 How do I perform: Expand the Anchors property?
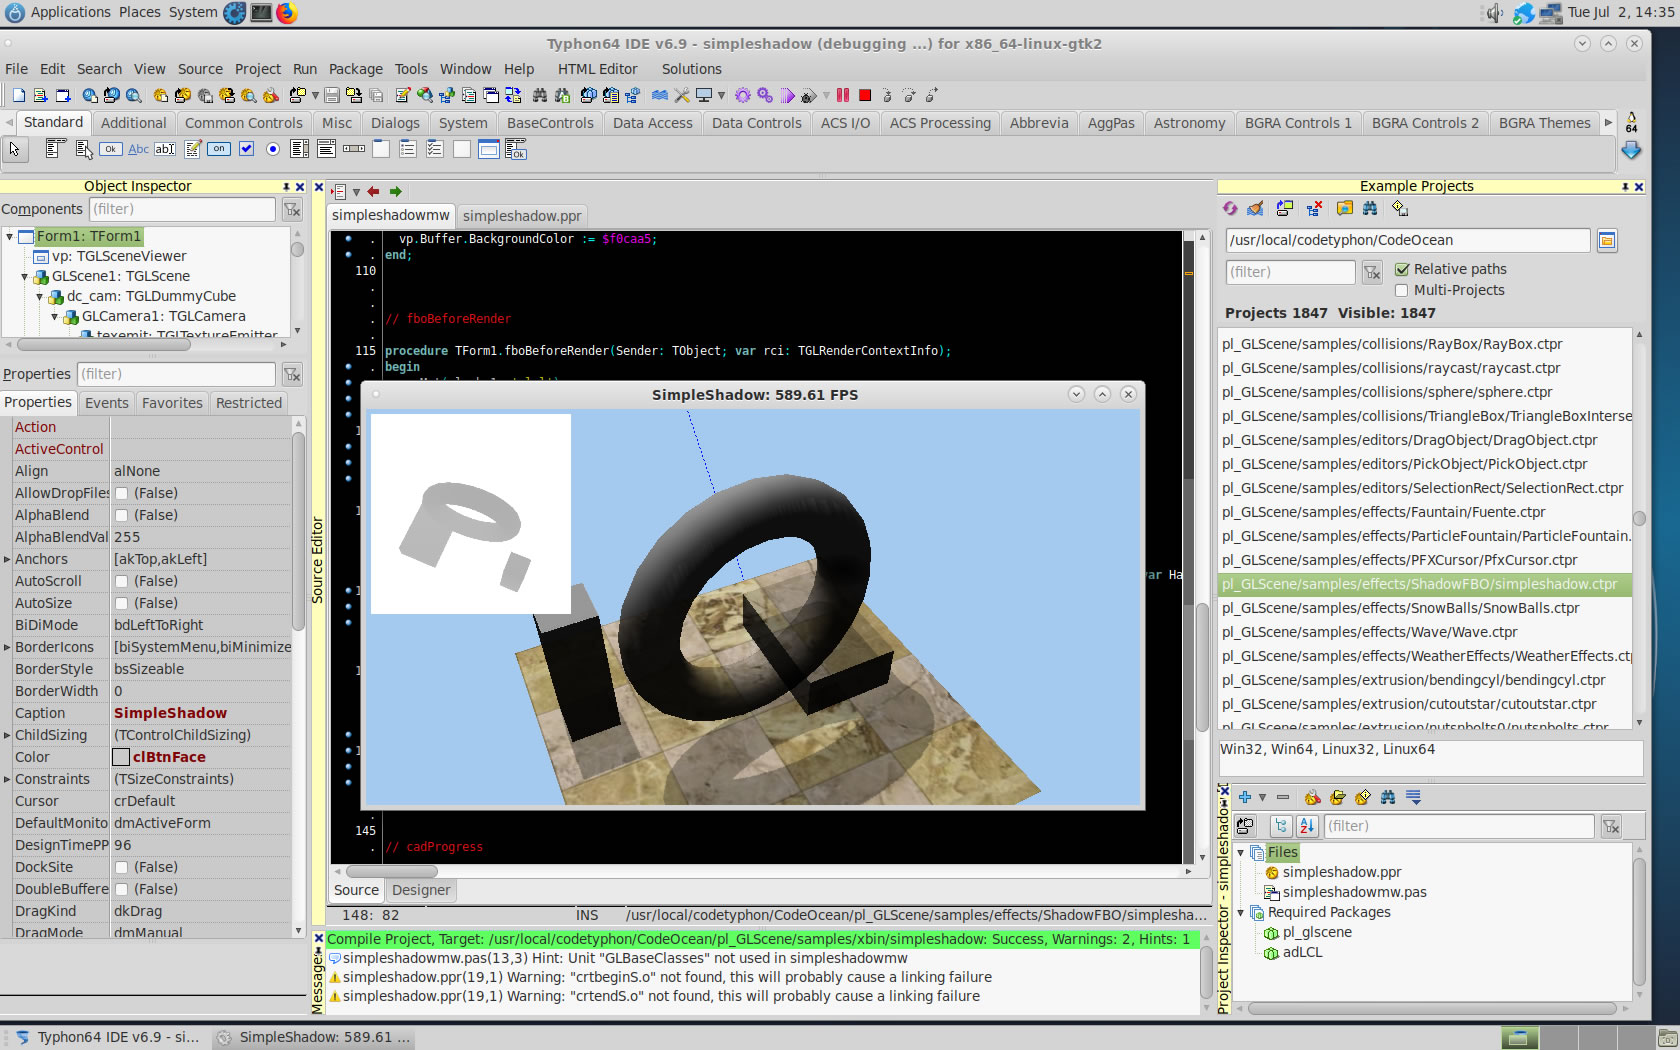tap(7, 559)
